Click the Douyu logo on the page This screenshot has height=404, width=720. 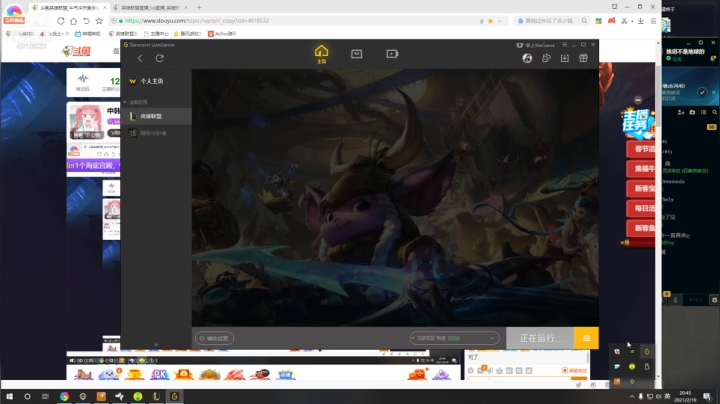pyautogui.click(x=77, y=51)
